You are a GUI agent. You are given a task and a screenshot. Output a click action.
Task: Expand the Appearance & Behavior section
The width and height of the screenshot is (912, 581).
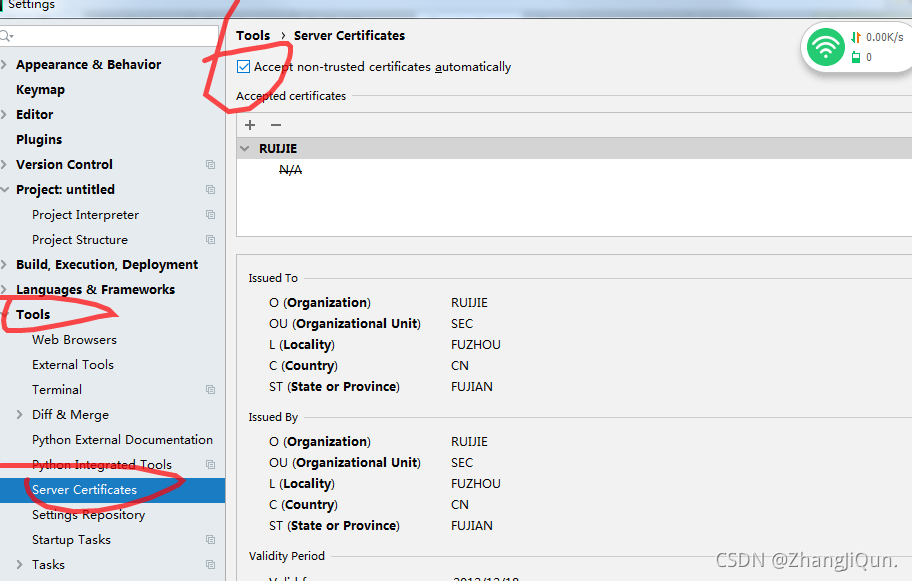click(x=6, y=64)
